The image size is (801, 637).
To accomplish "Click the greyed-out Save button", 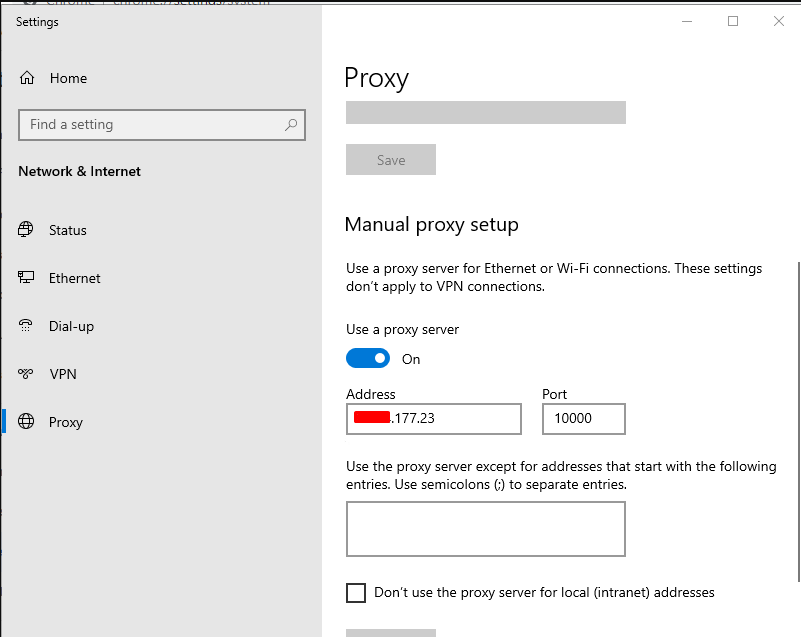I will (391, 159).
